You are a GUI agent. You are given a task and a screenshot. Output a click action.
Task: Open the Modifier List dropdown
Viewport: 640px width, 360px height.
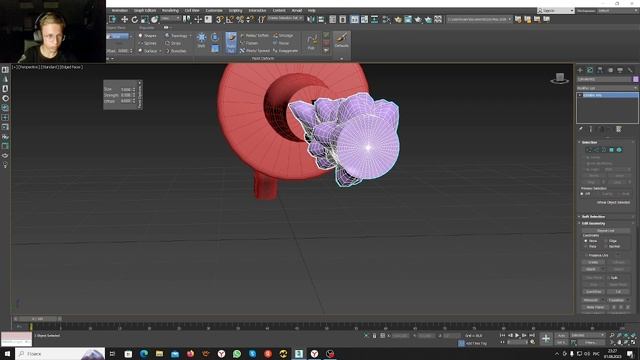pos(607,88)
